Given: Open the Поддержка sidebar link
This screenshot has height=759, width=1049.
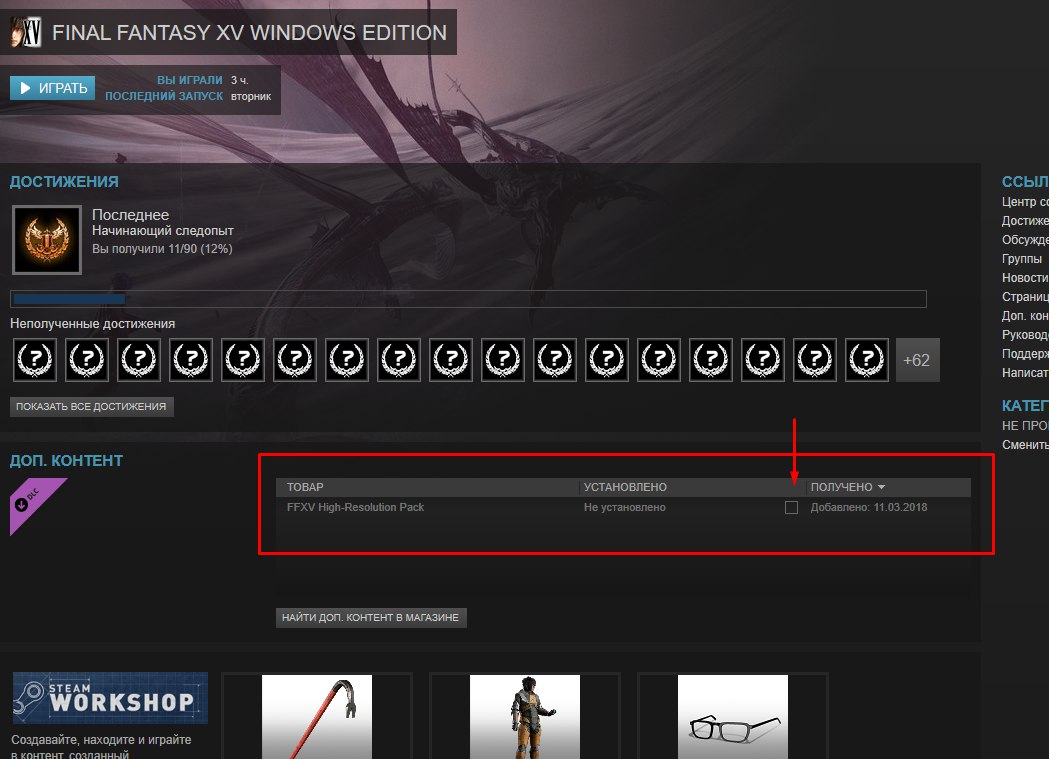Looking at the screenshot, I should pos(1025,354).
